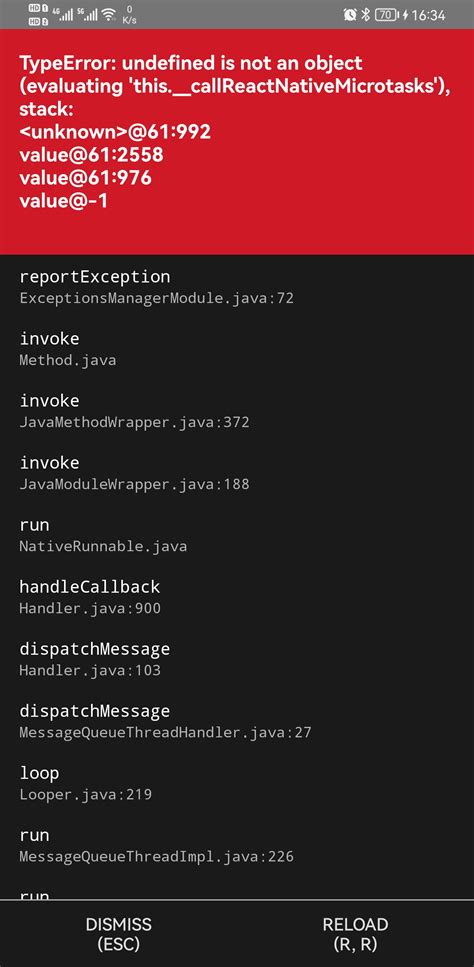Tap the Bluetooth status icon

point(366,15)
